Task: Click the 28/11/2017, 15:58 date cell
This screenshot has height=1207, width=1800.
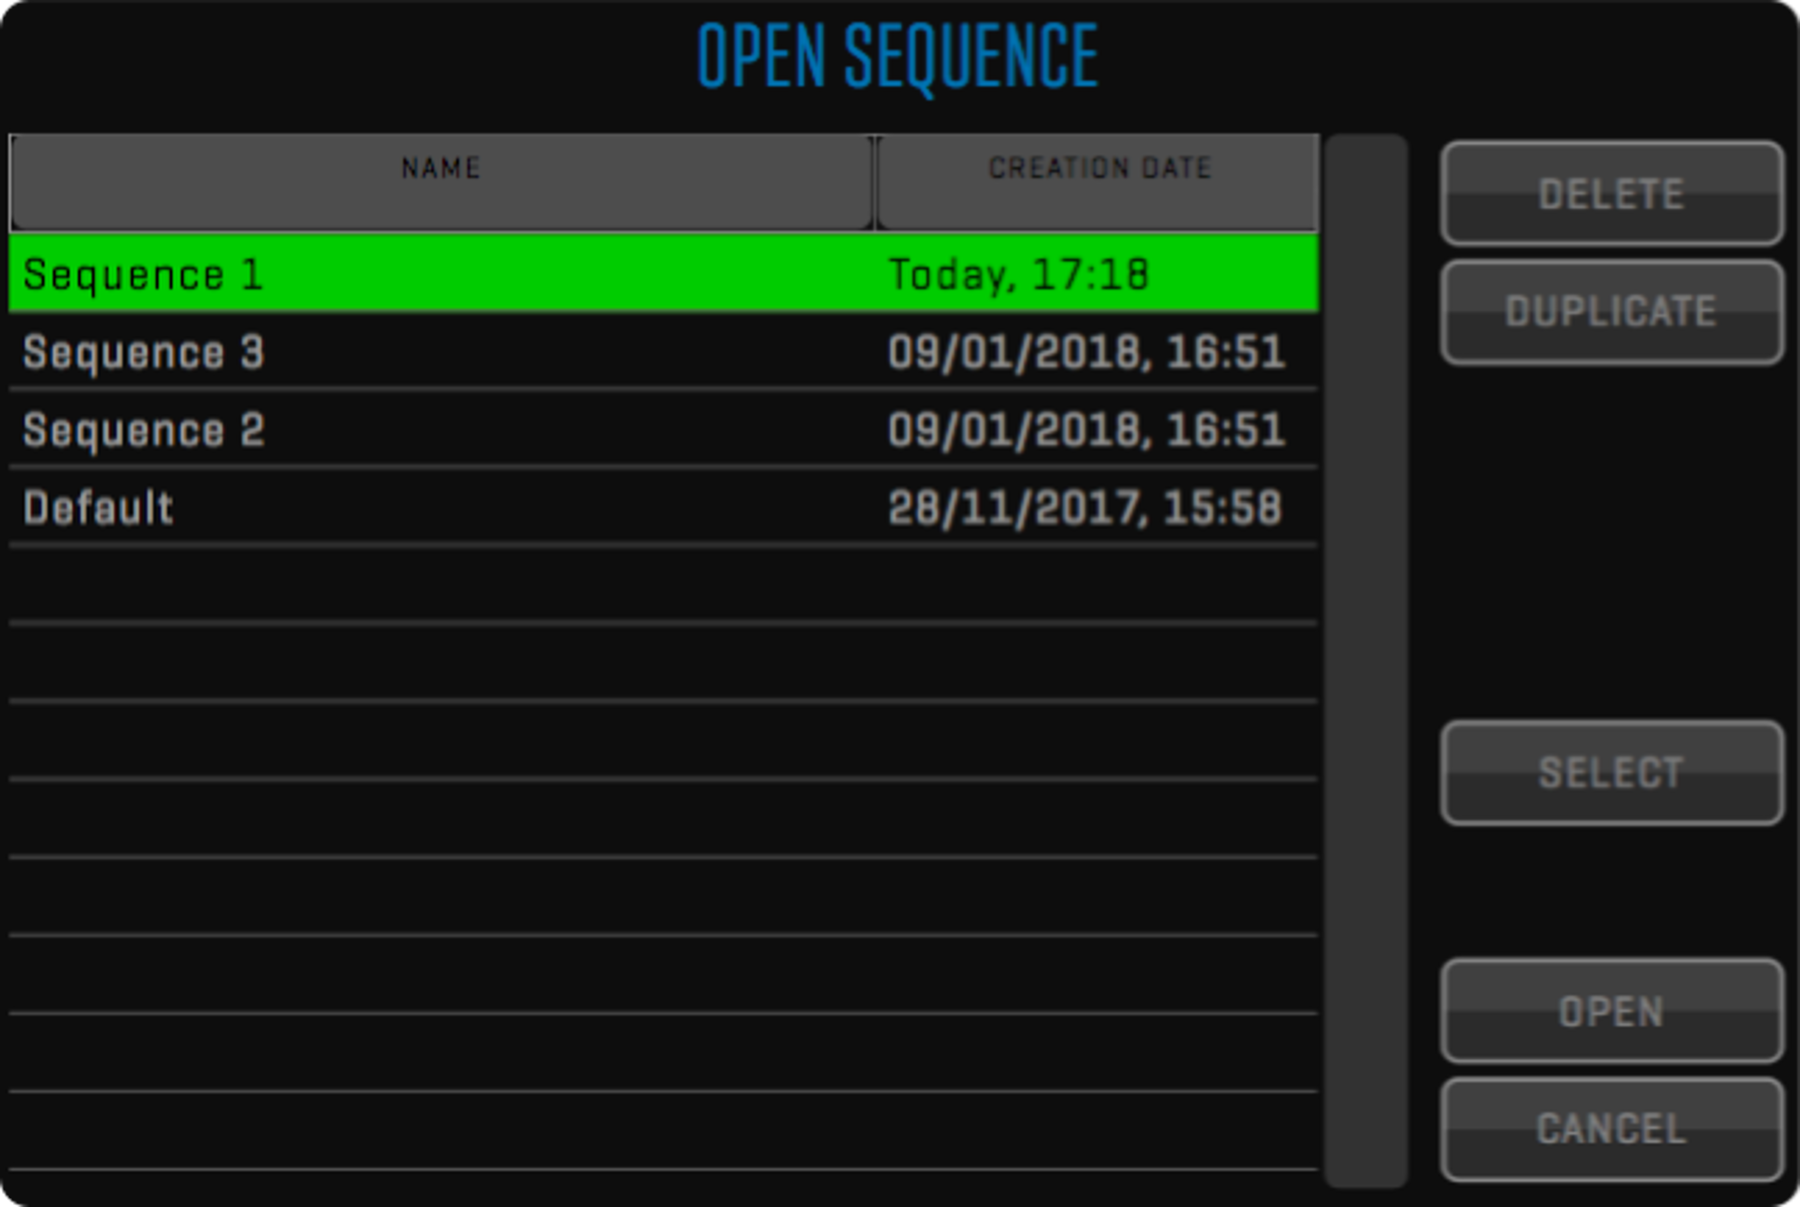Action: coord(1085,508)
